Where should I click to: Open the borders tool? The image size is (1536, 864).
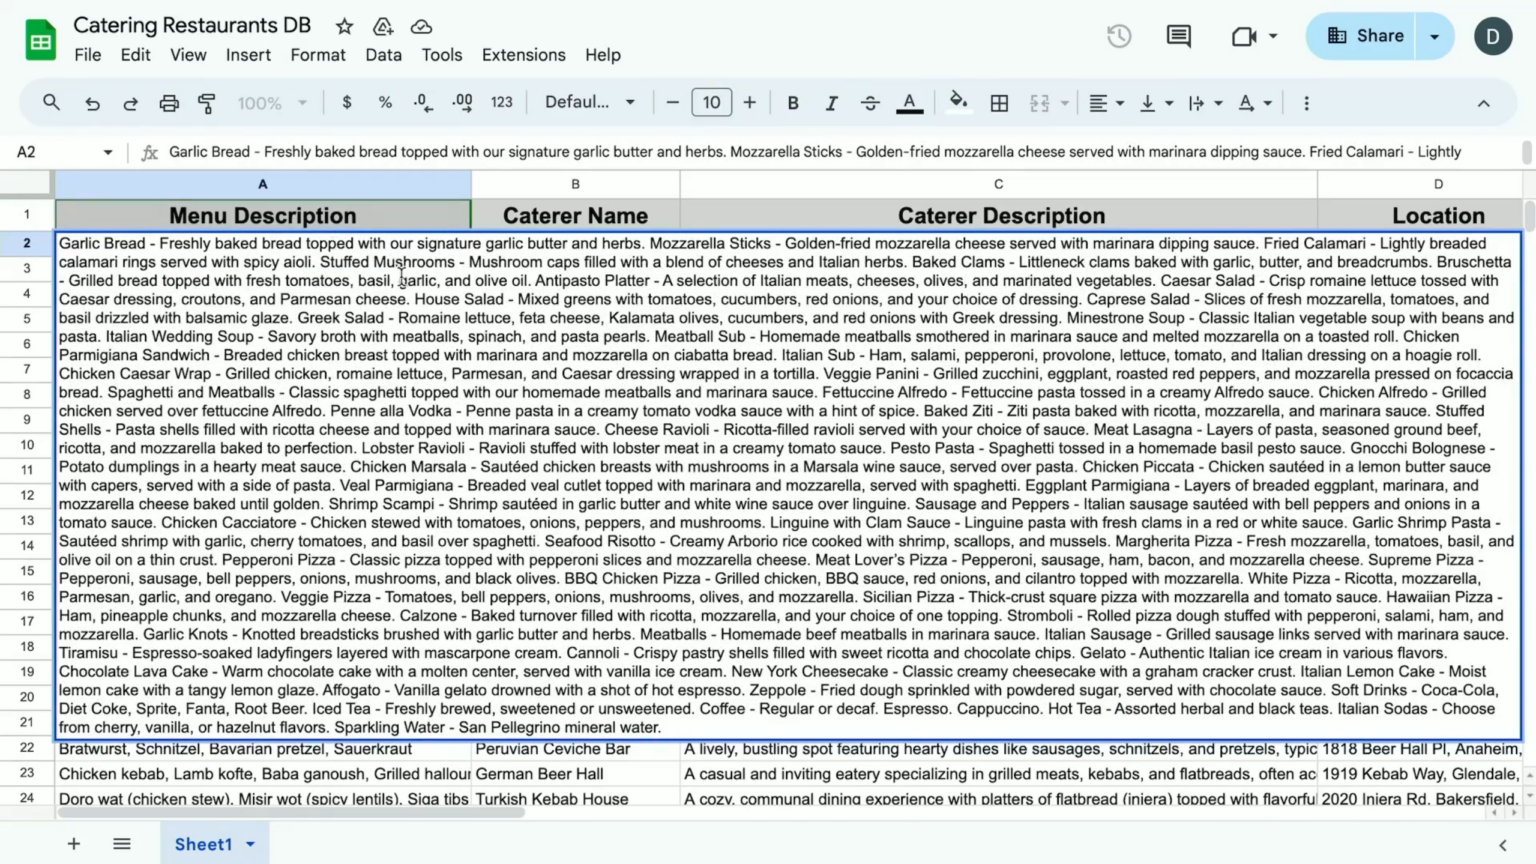click(999, 103)
